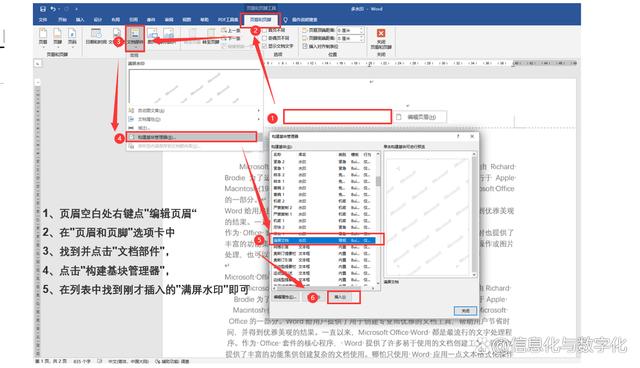Click the Insert (插入) button in dialog
This screenshot has width=640, height=368.
341,297
